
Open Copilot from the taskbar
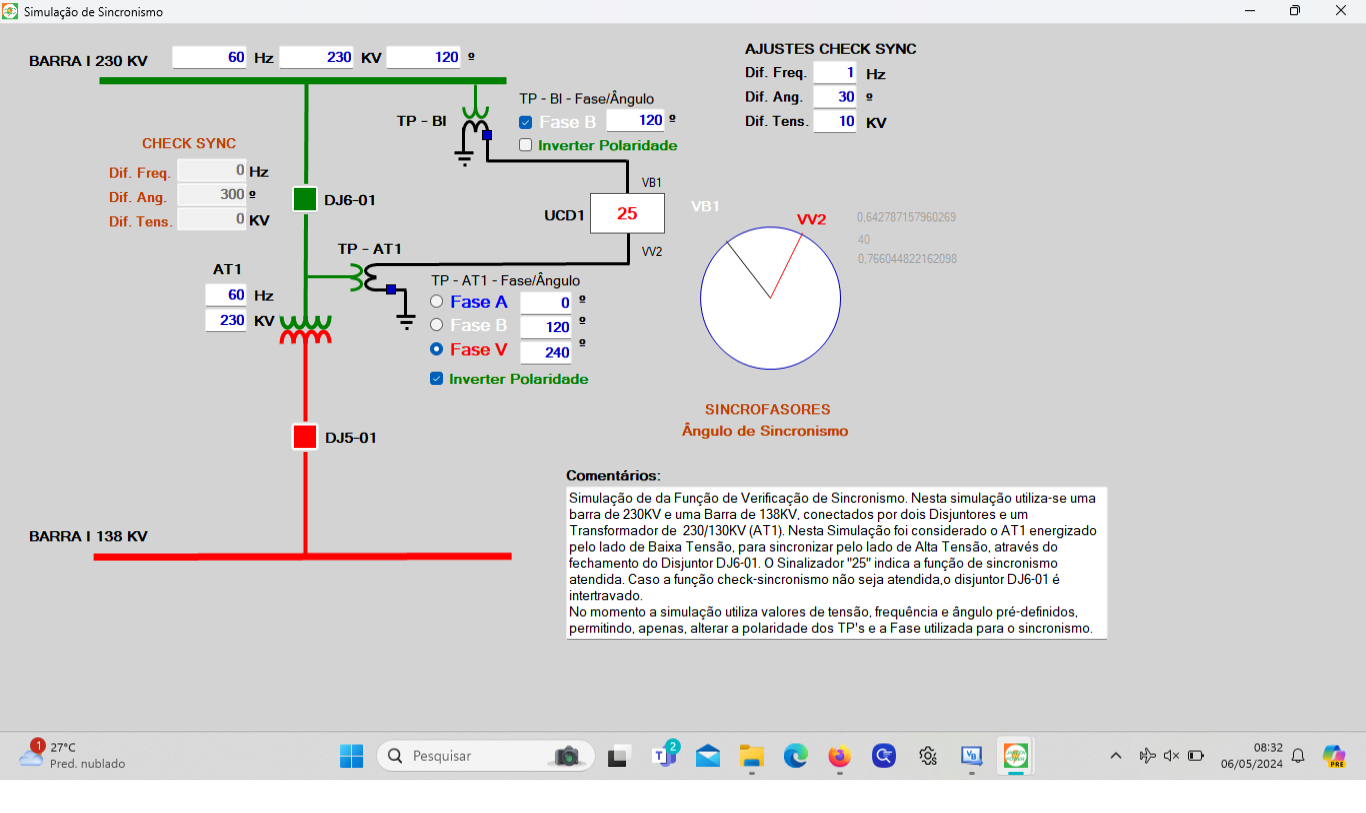coord(883,756)
